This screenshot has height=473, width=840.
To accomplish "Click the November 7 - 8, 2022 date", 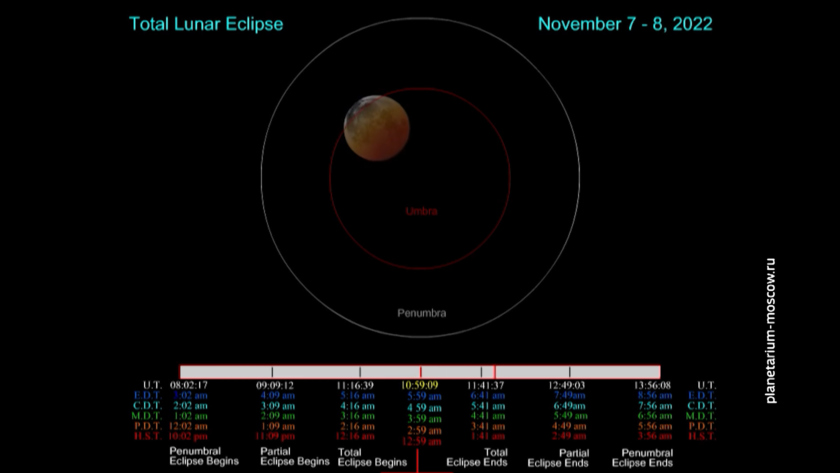I will [625, 24].
